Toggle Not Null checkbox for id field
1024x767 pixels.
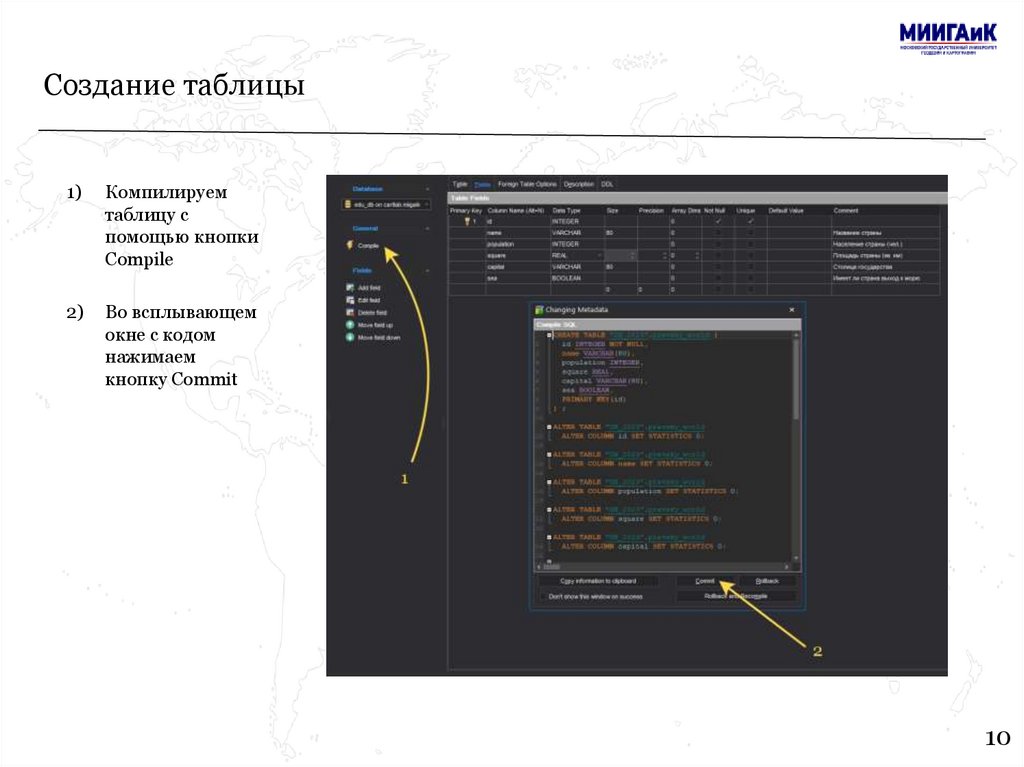click(716, 221)
